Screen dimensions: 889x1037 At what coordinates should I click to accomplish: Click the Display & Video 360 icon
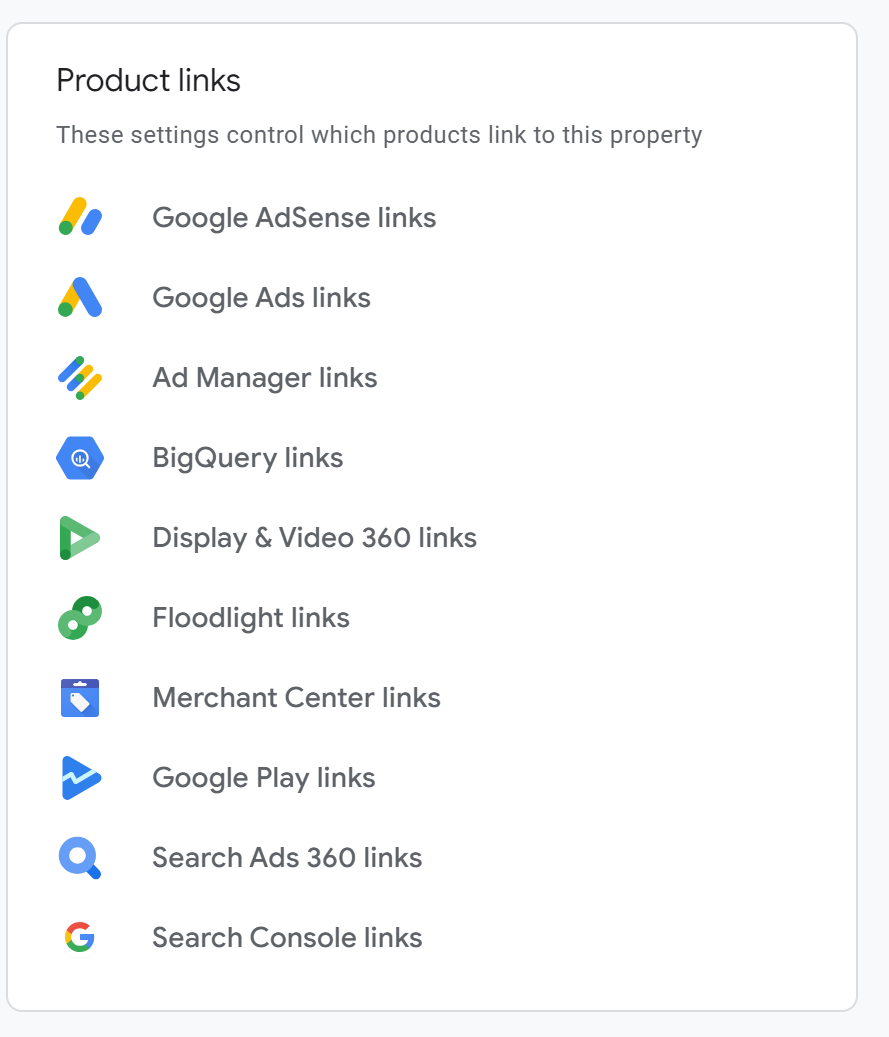[80, 538]
